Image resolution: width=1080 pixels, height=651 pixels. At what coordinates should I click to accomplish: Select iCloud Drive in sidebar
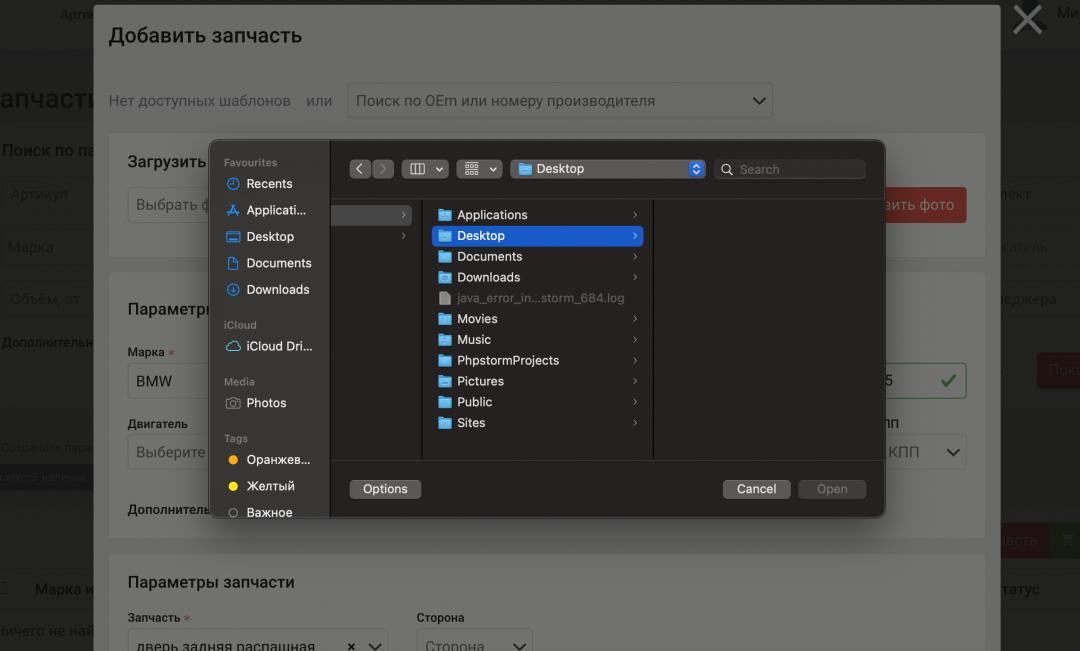click(279, 346)
